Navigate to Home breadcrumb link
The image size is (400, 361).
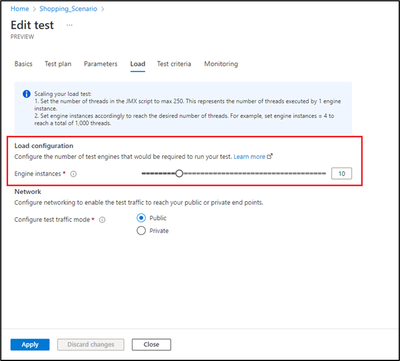tap(20, 9)
